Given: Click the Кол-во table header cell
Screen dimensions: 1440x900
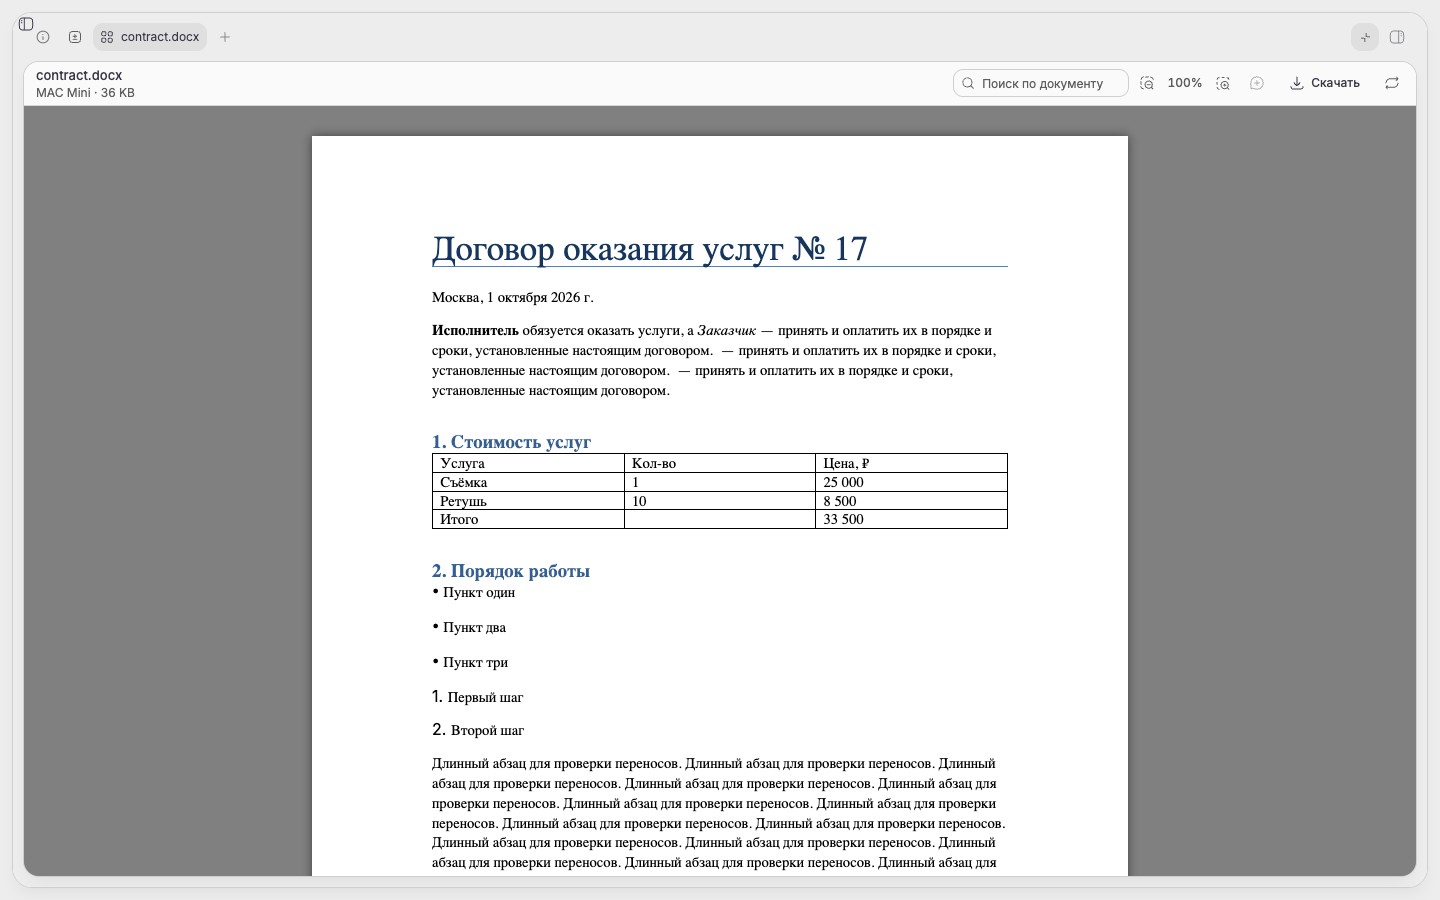Looking at the screenshot, I should click(720, 463).
